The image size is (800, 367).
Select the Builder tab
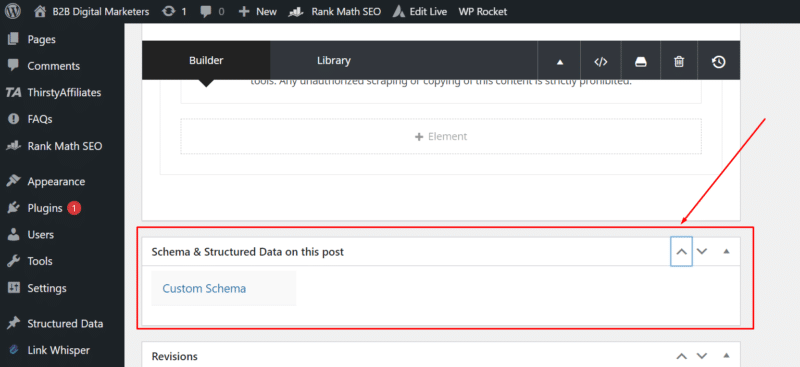206,60
